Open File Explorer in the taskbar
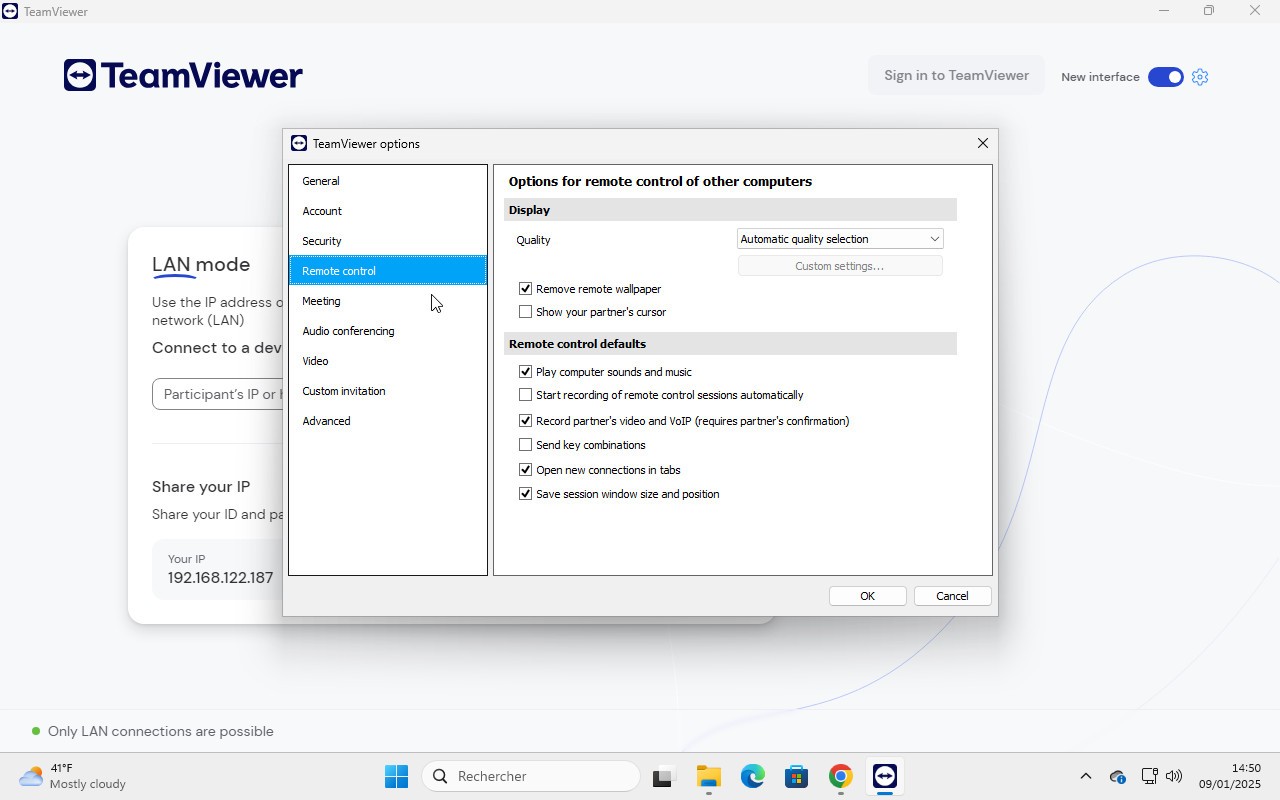 coord(708,776)
